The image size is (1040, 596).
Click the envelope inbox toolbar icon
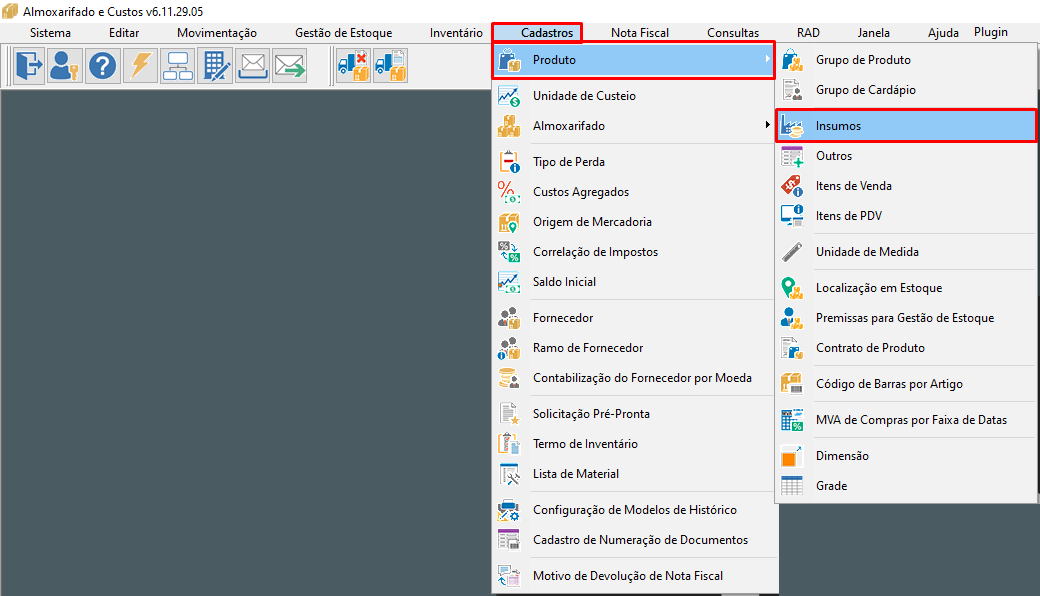point(253,66)
